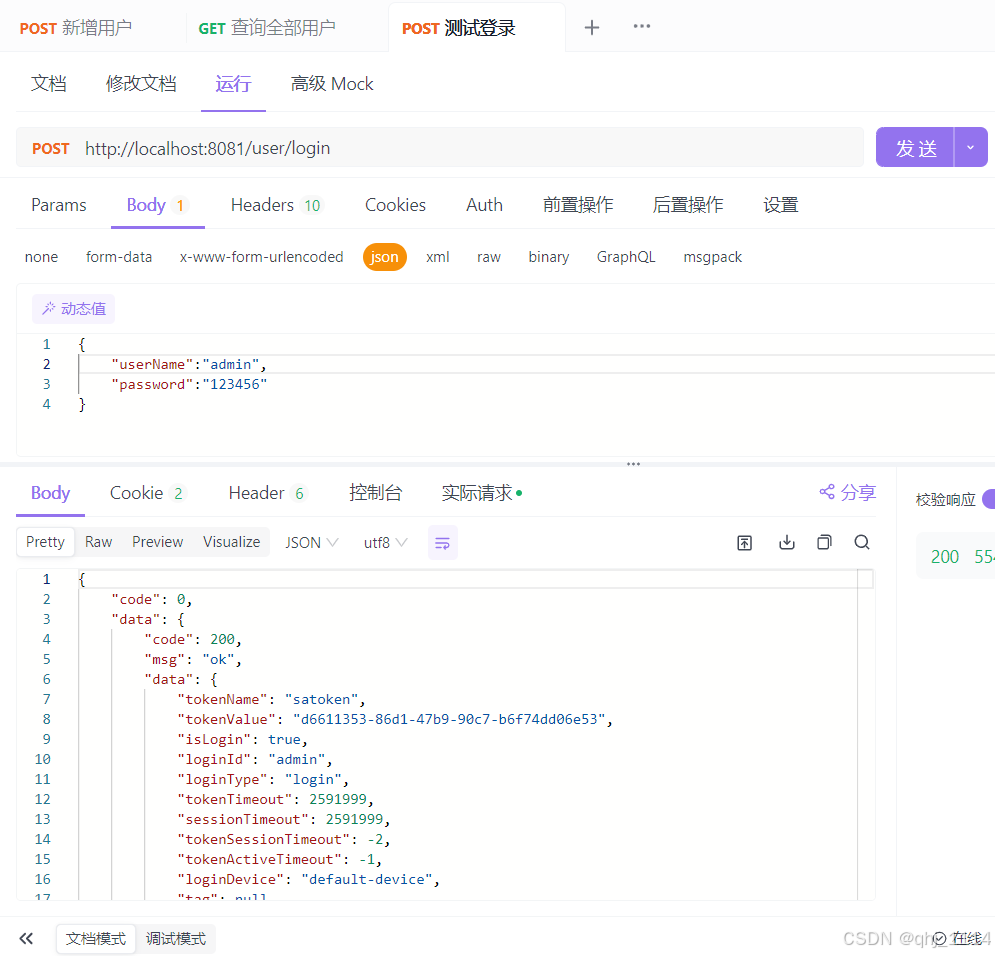Click the tokenValue string in response
Viewport: 995px width, 956px height.
tap(449, 719)
